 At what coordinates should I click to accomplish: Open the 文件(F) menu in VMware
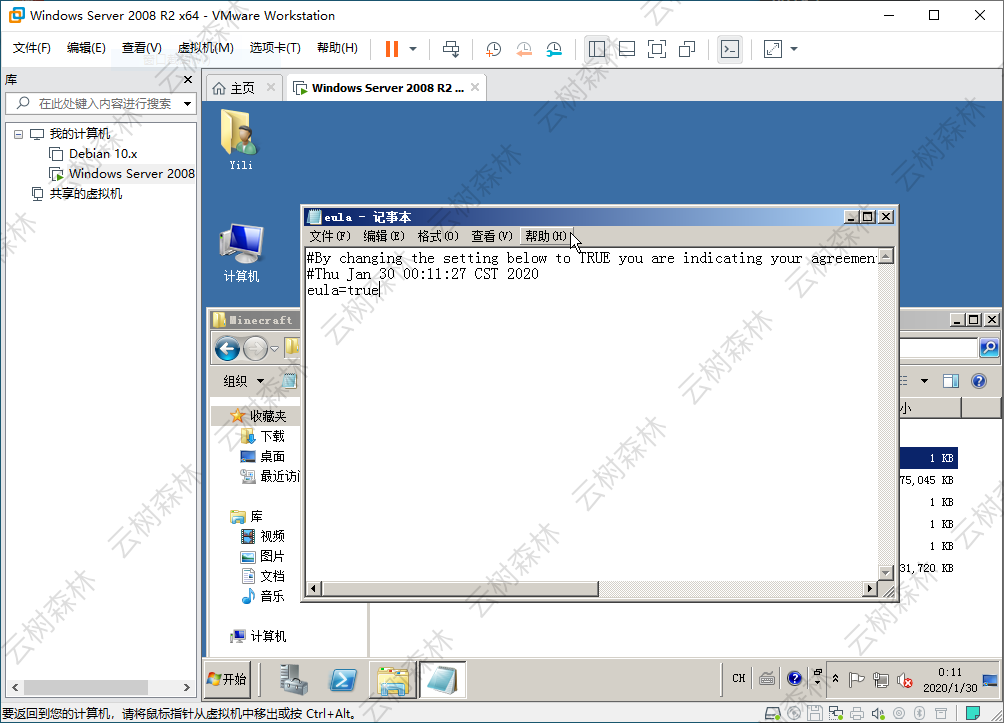[31, 48]
